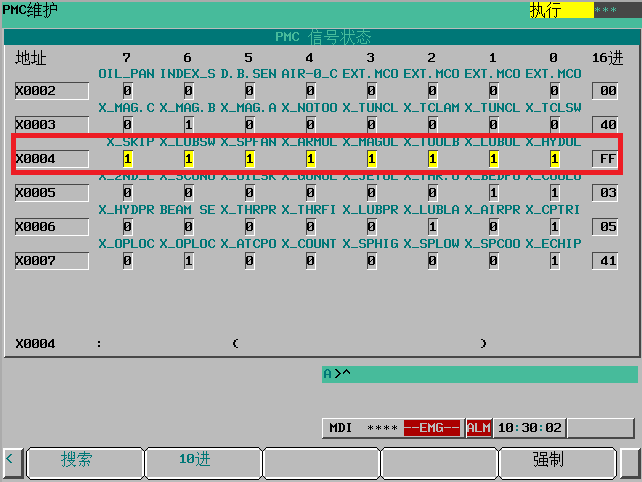Toggle bit 2 of X0006 (X_LUBLA)
This screenshot has width=642, height=482.
coord(432,227)
